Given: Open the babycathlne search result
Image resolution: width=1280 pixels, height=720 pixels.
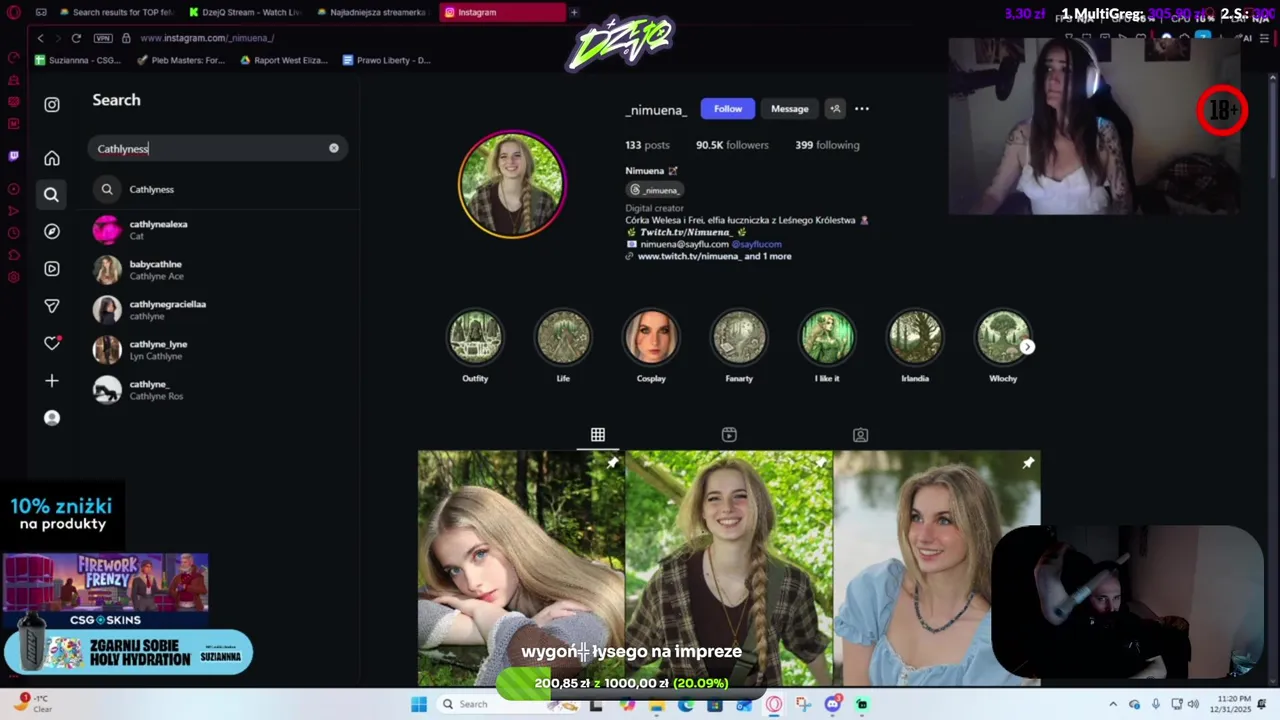Looking at the screenshot, I should pos(218,270).
